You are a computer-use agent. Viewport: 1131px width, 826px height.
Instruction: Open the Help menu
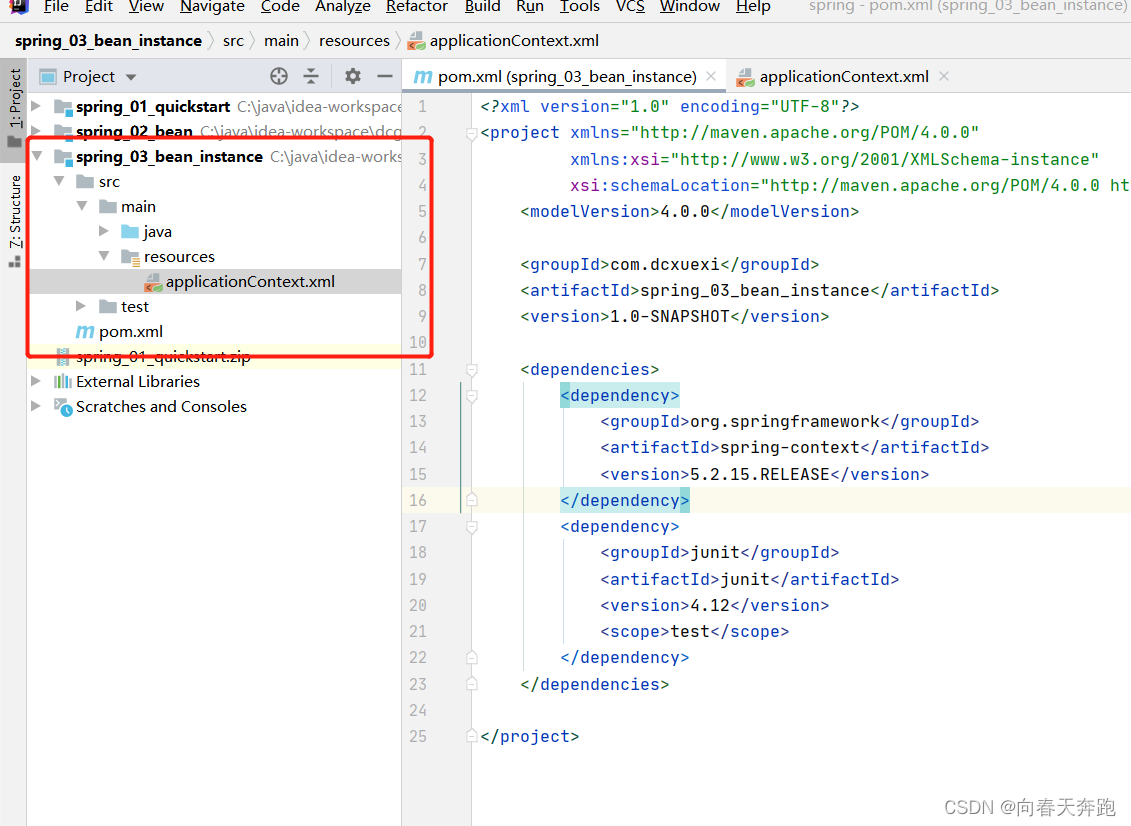pos(753,6)
